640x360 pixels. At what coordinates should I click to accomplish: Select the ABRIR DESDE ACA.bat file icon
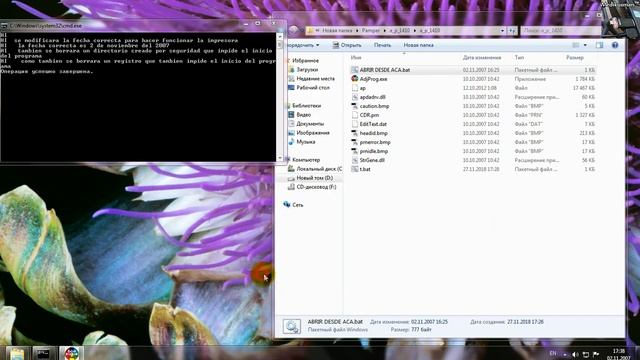click(355, 70)
